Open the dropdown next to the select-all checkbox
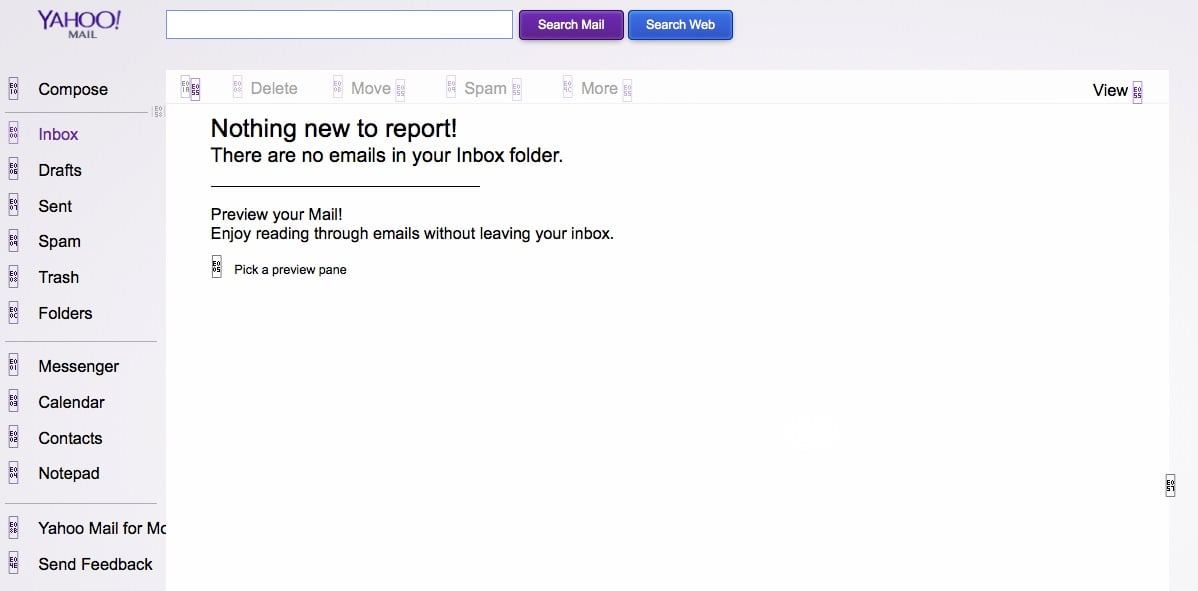1198x591 pixels. (195, 90)
